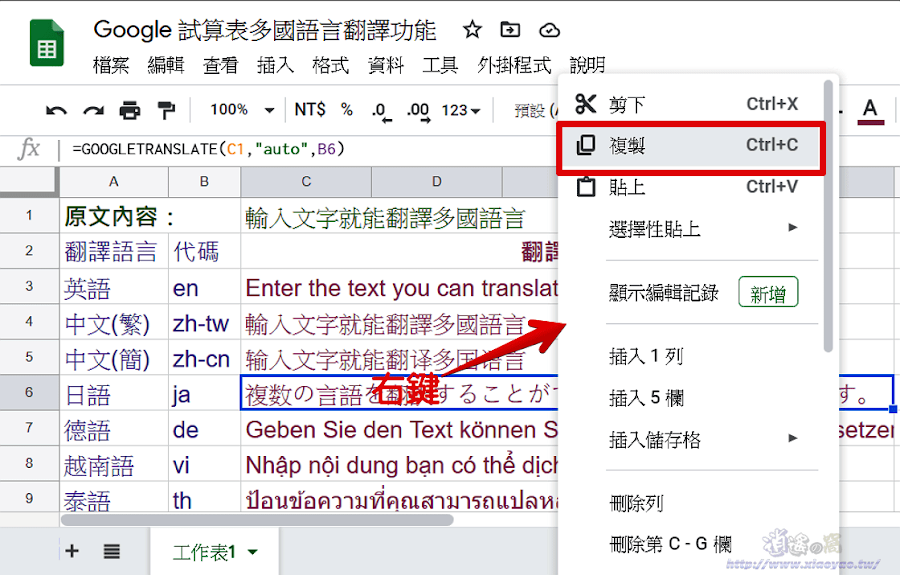
Task: Open the 工具 menu
Action: tap(440, 65)
